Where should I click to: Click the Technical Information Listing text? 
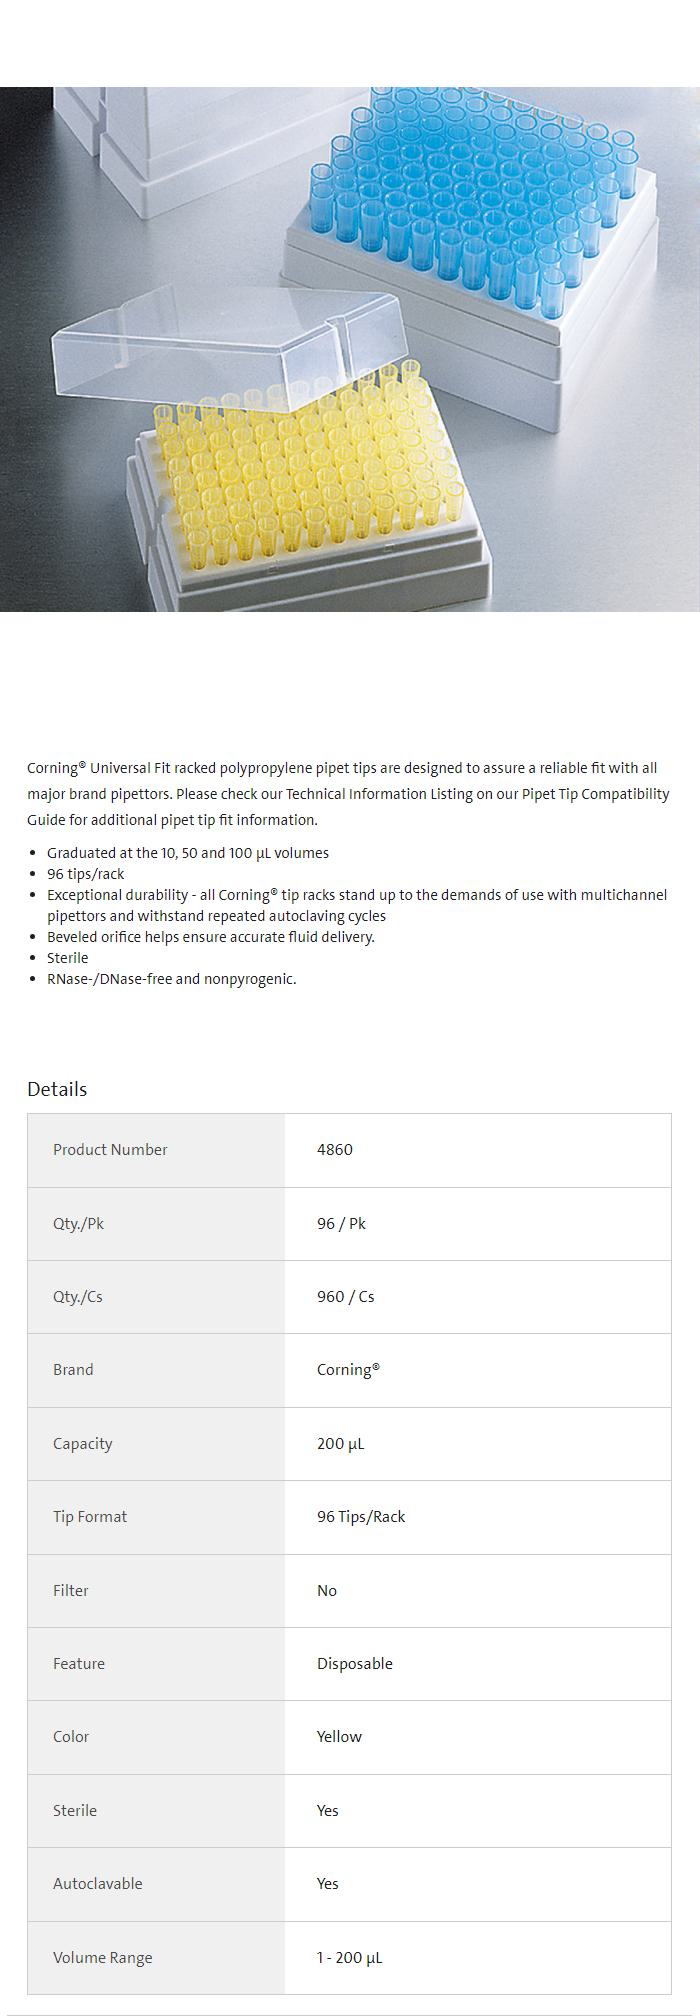point(394,794)
